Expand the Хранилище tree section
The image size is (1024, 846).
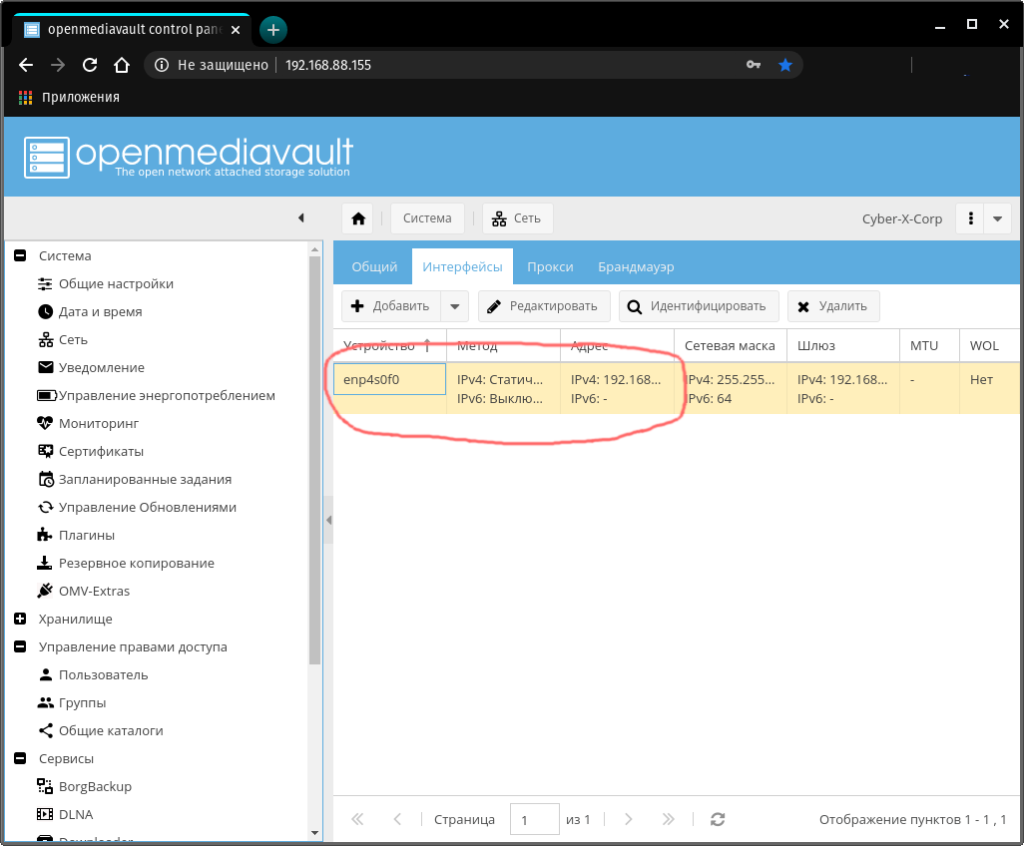coord(20,619)
